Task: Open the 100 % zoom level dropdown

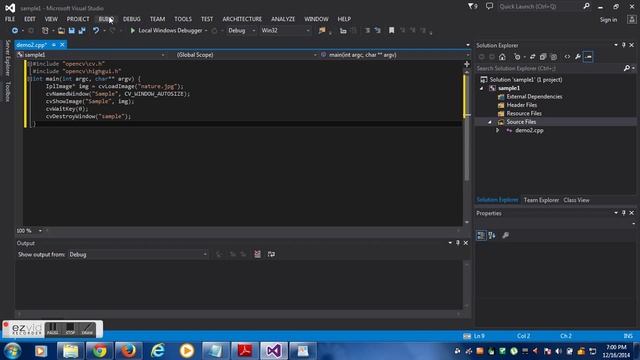Action: (29, 231)
